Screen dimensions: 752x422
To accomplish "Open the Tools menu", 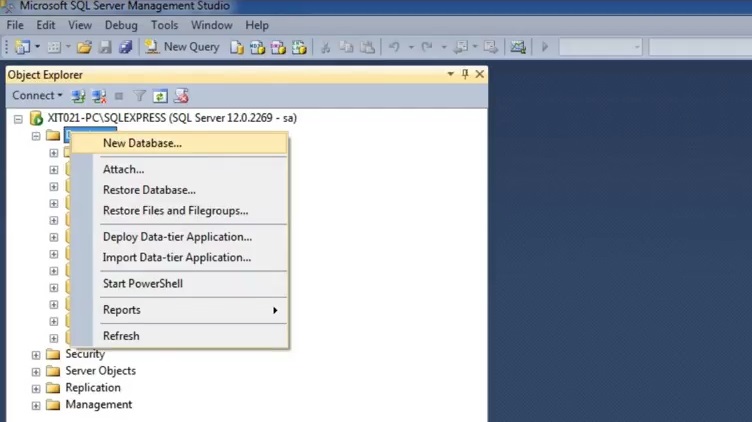I will pos(164,25).
